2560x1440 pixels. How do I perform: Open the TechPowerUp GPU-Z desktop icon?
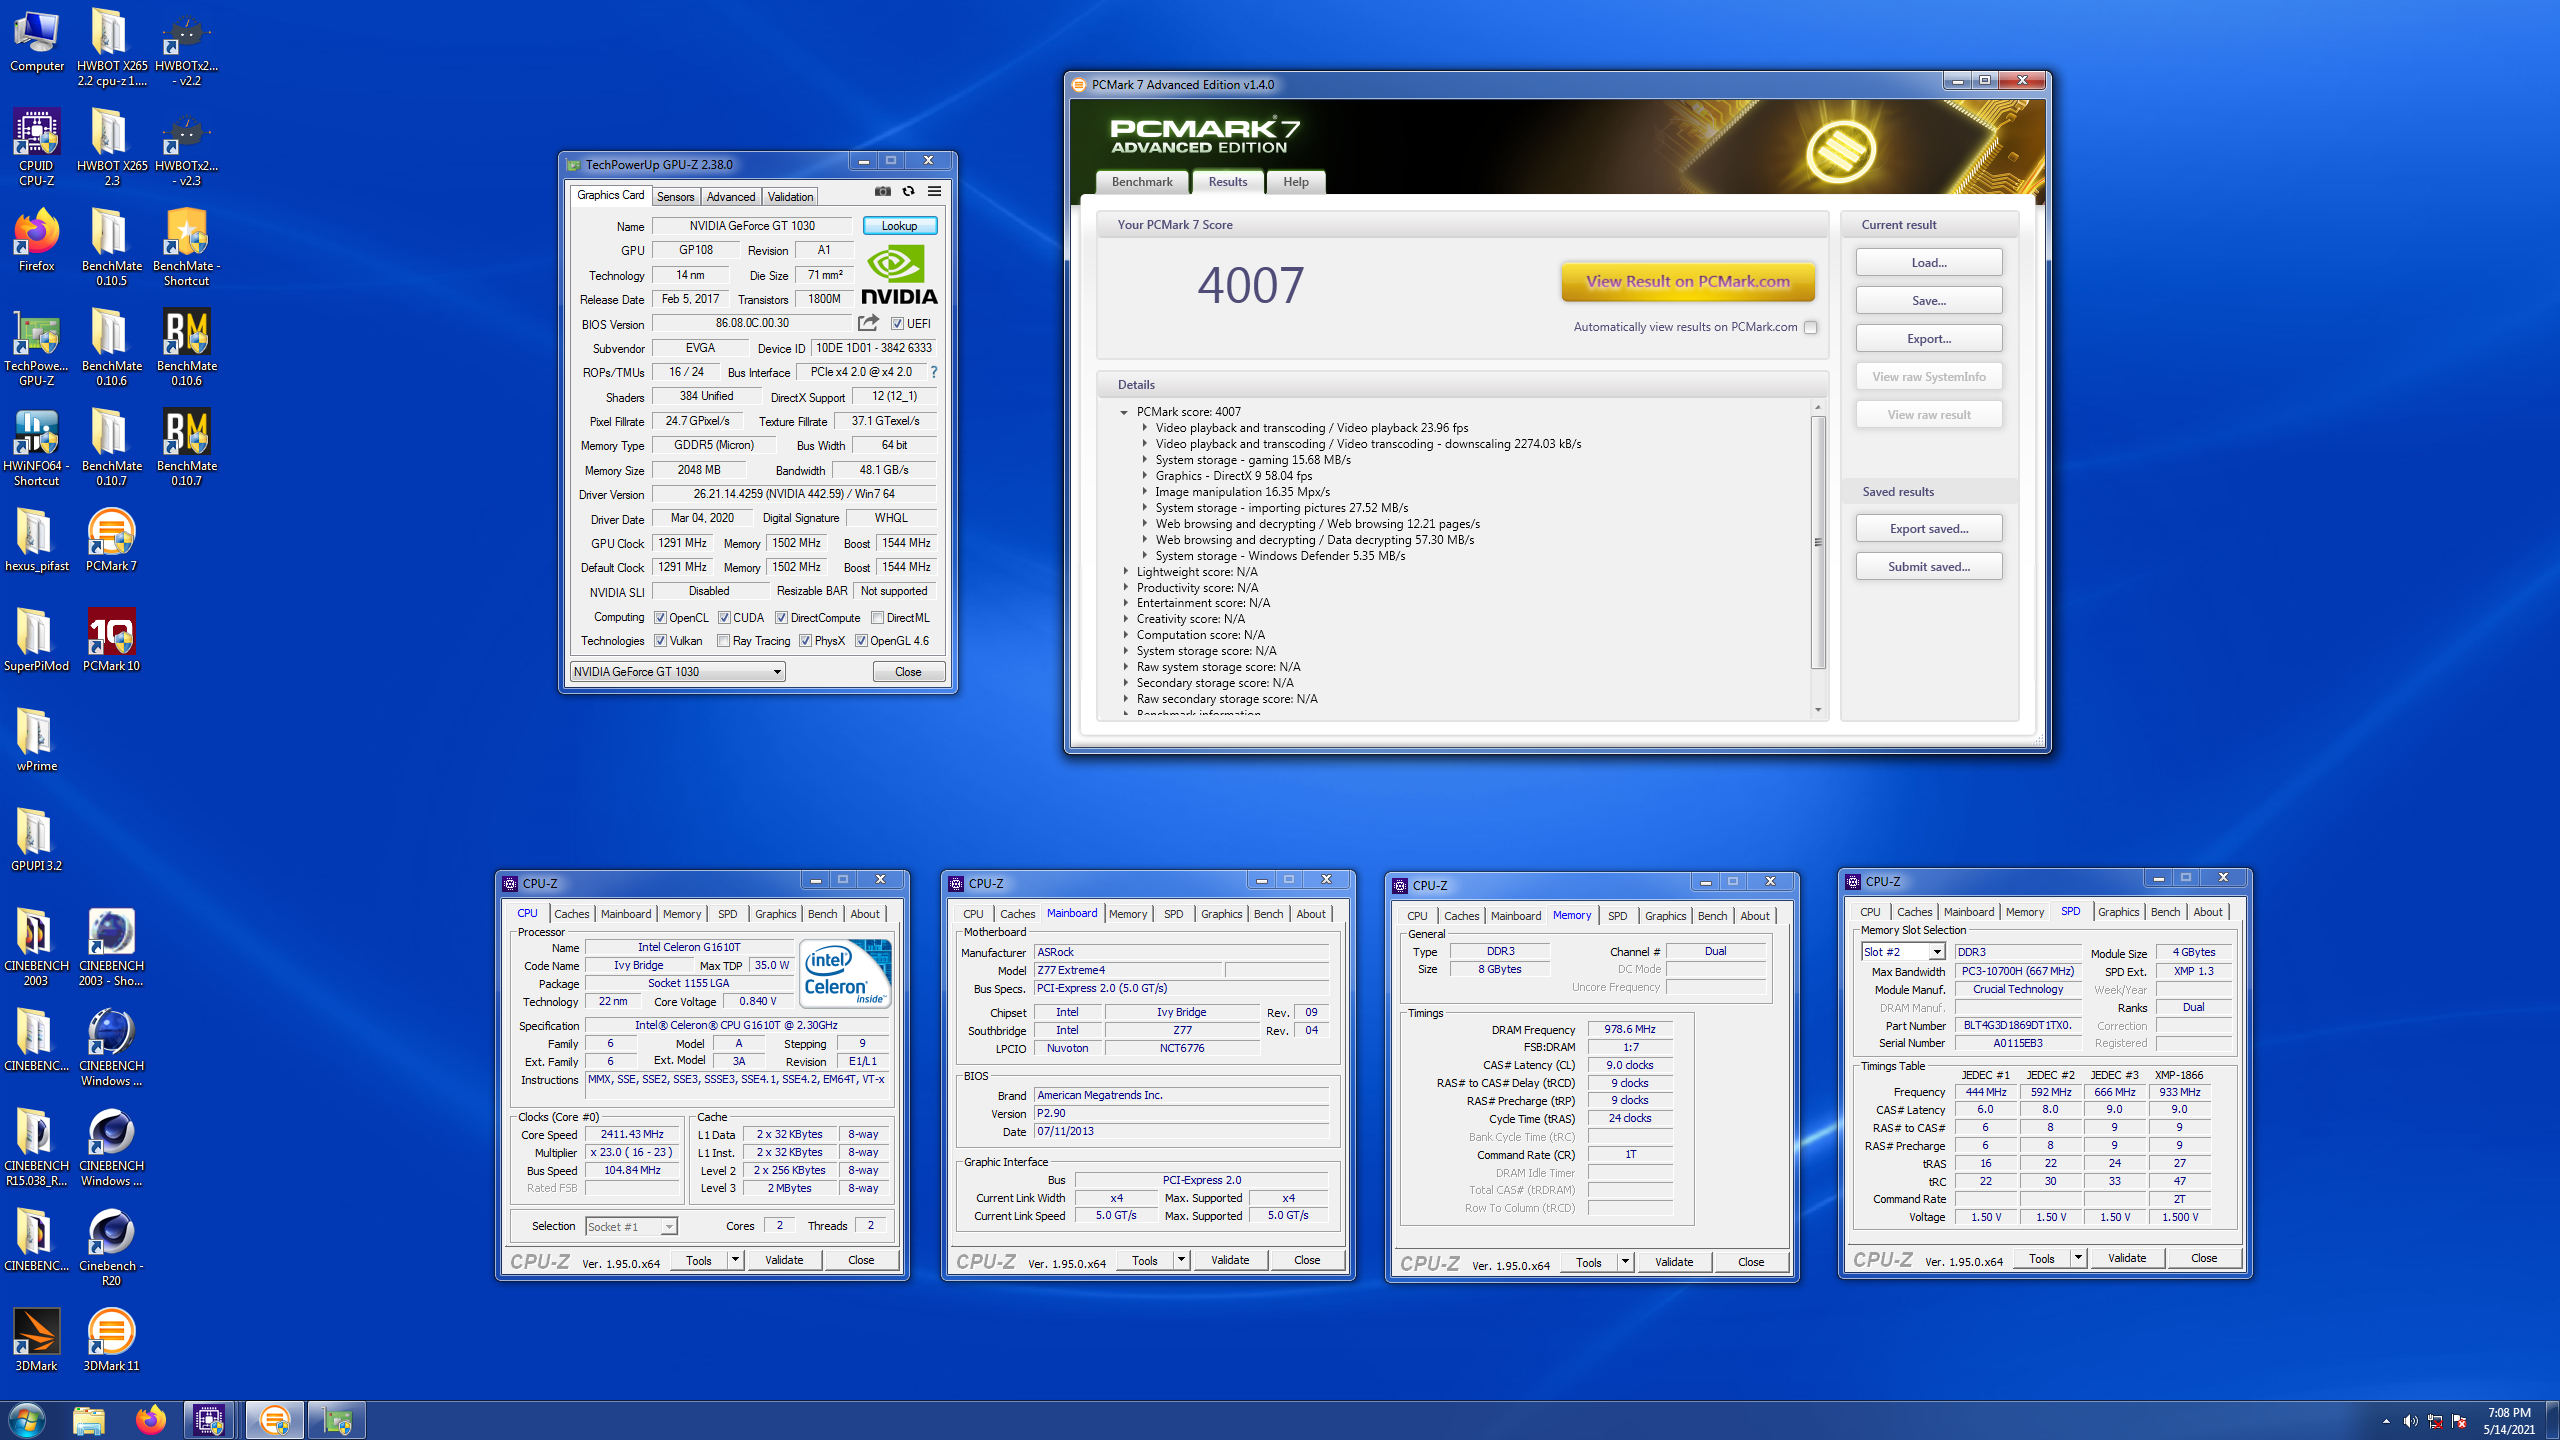(37, 348)
